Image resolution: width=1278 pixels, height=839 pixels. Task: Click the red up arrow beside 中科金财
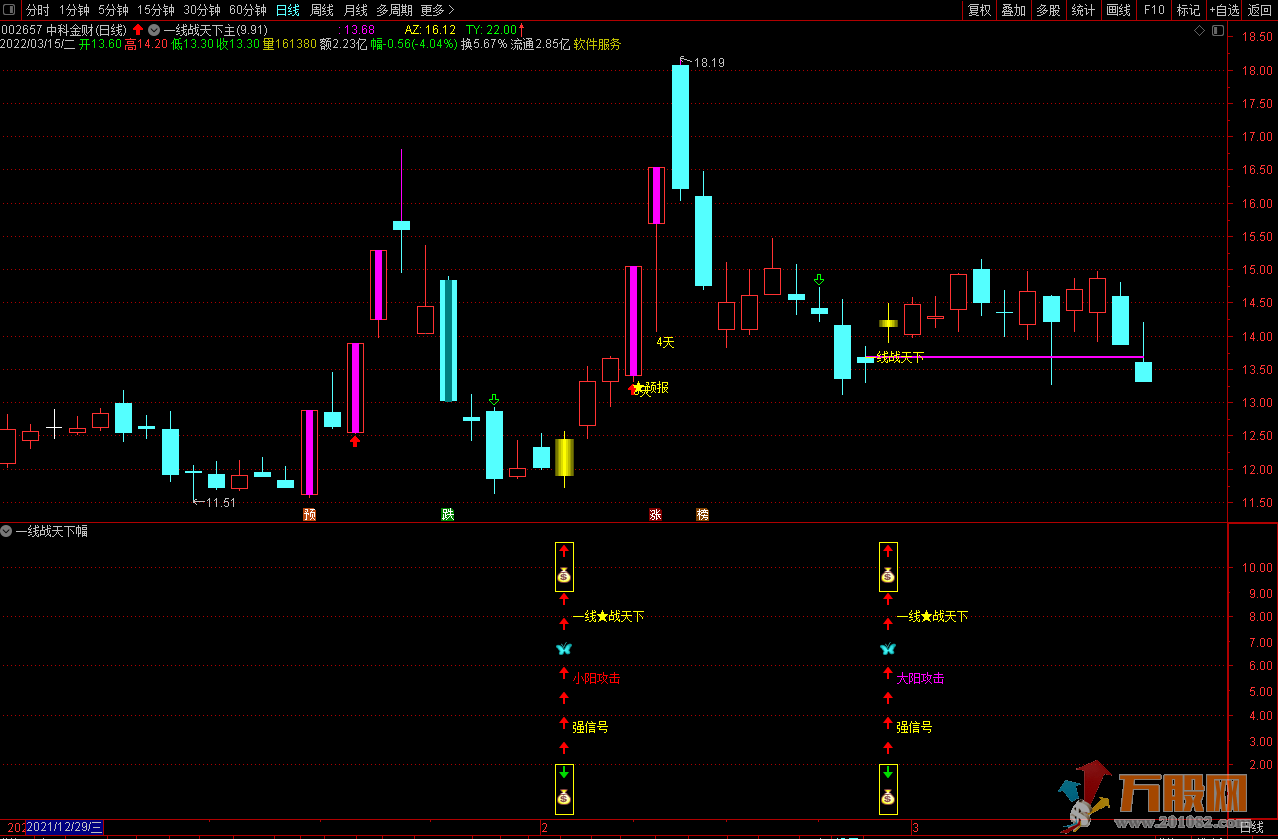point(138,30)
